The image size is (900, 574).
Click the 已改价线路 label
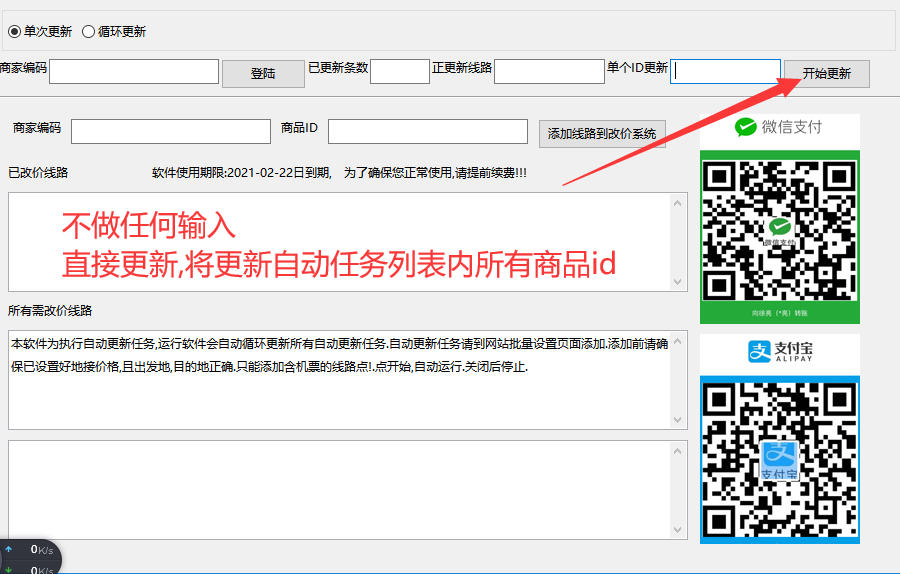(38, 173)
